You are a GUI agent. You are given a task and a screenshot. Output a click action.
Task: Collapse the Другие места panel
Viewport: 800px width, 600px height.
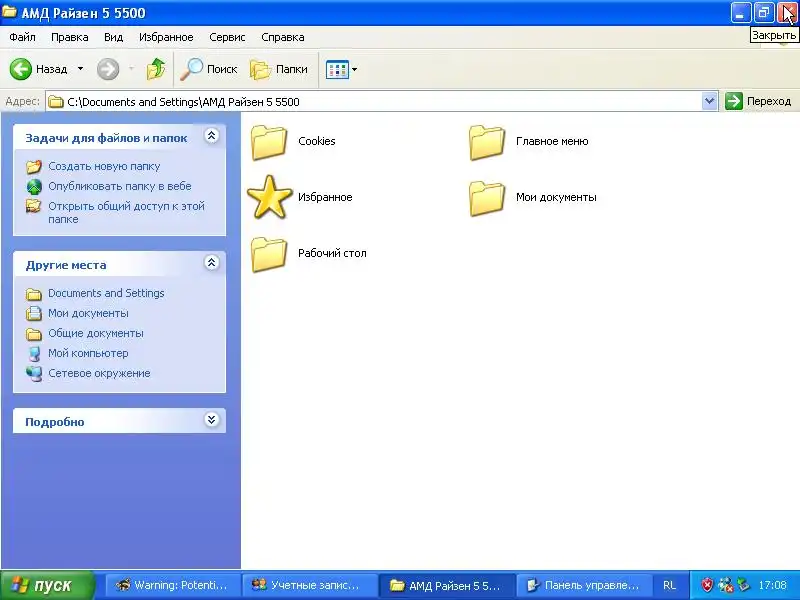tap(211, 263)
